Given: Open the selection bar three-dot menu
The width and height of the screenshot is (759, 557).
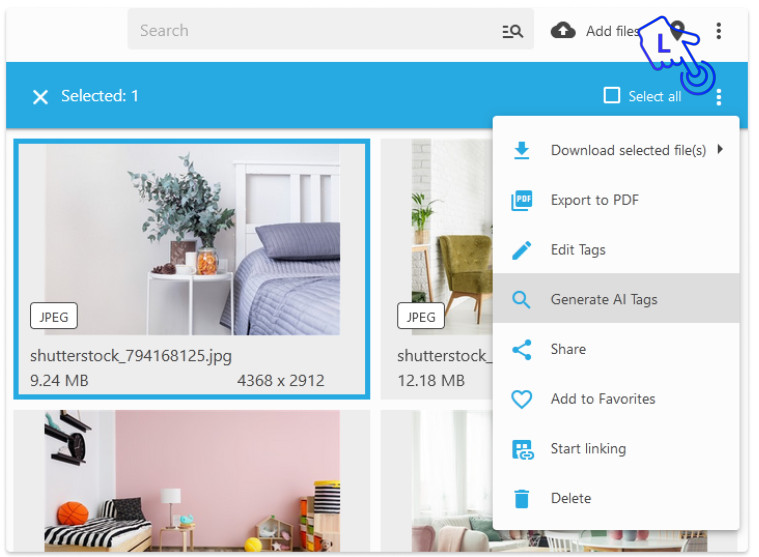Looking at the screenshot, I should pyautogui.click(x=719, y=97).
